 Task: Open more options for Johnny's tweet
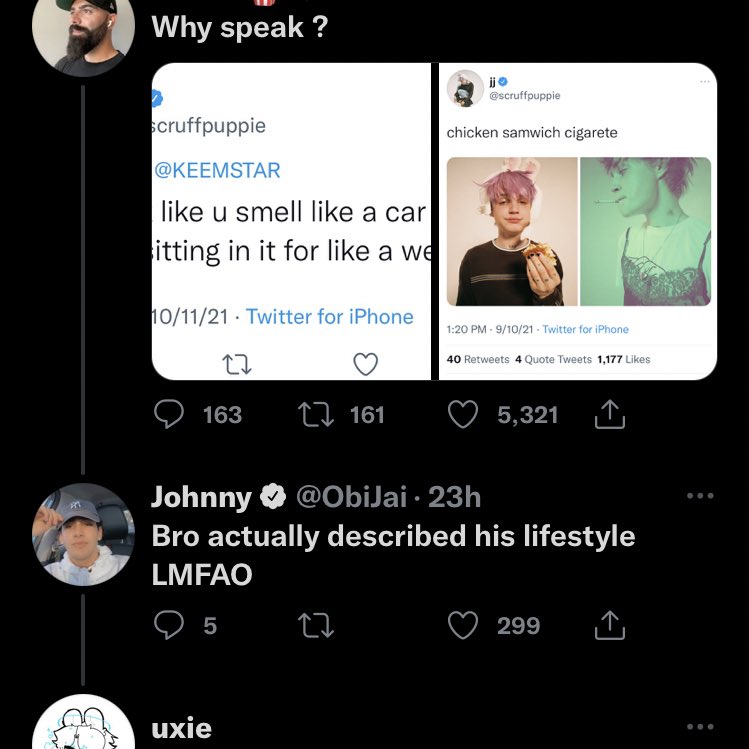[700, 496]
